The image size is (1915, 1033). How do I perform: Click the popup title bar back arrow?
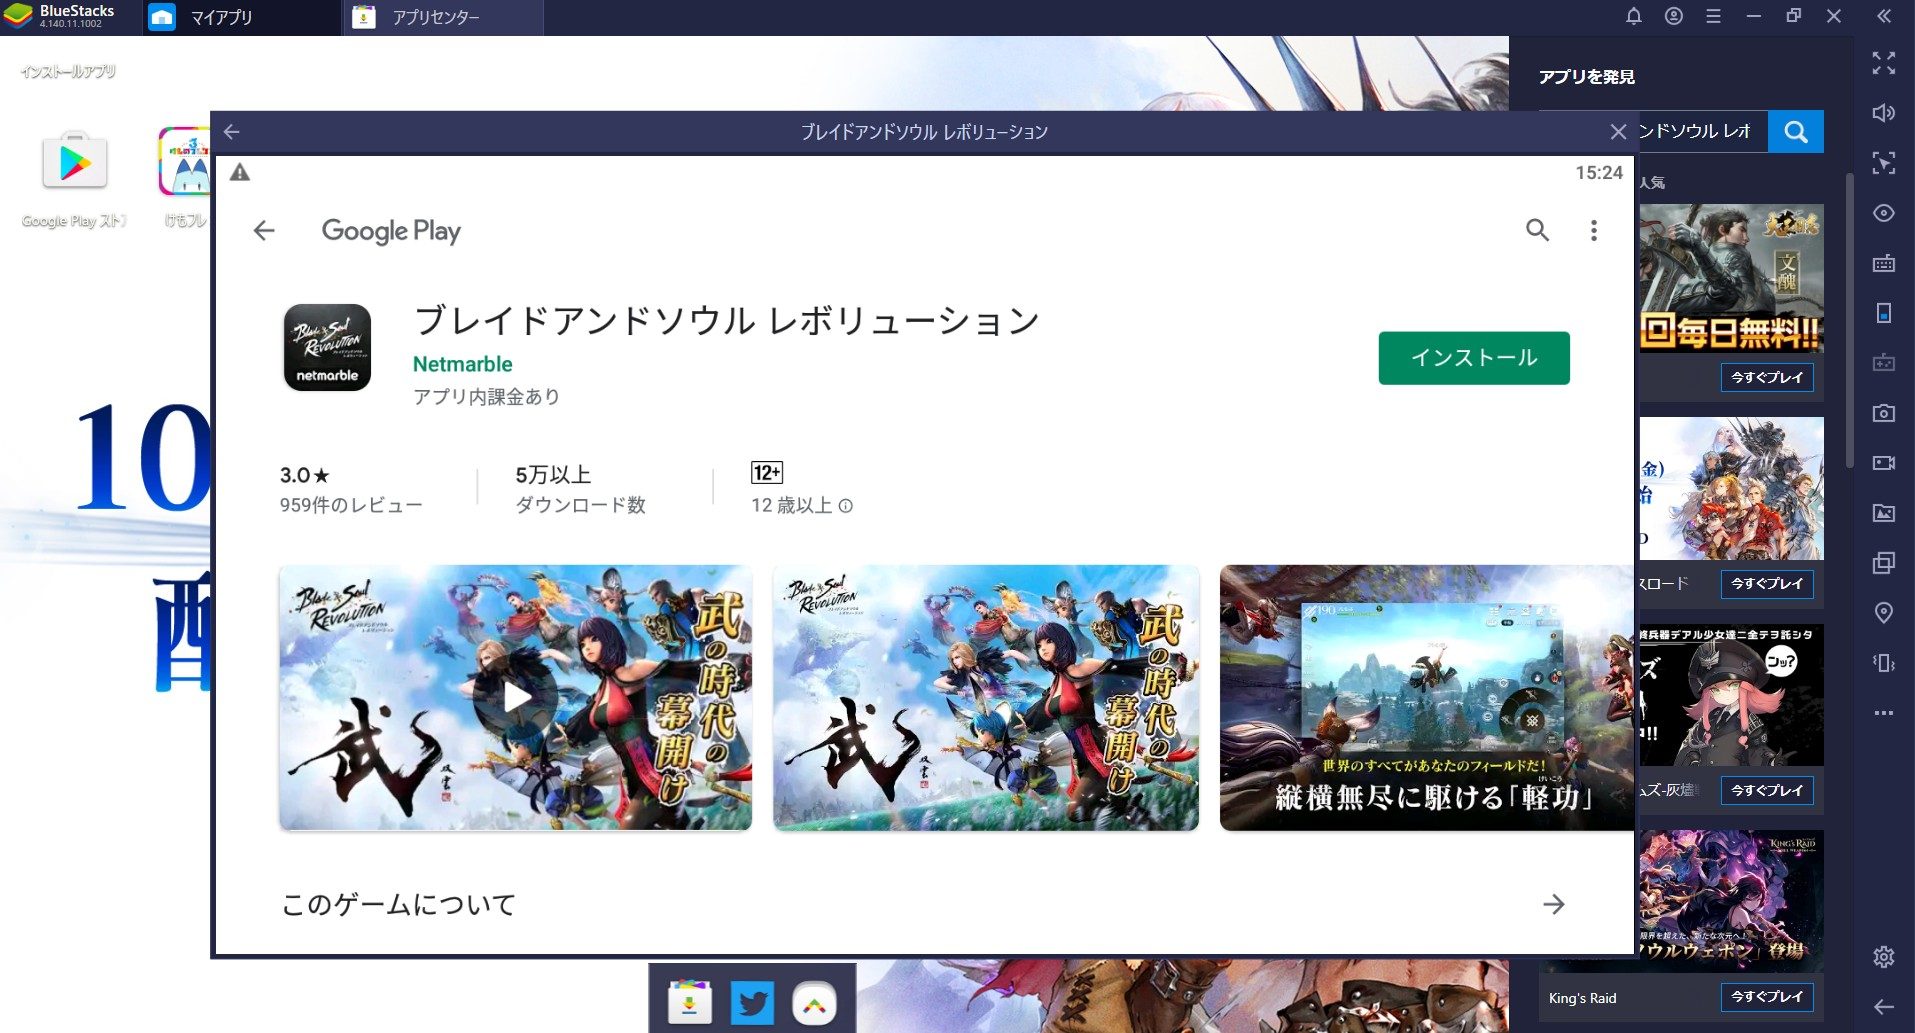click(232, 132)
